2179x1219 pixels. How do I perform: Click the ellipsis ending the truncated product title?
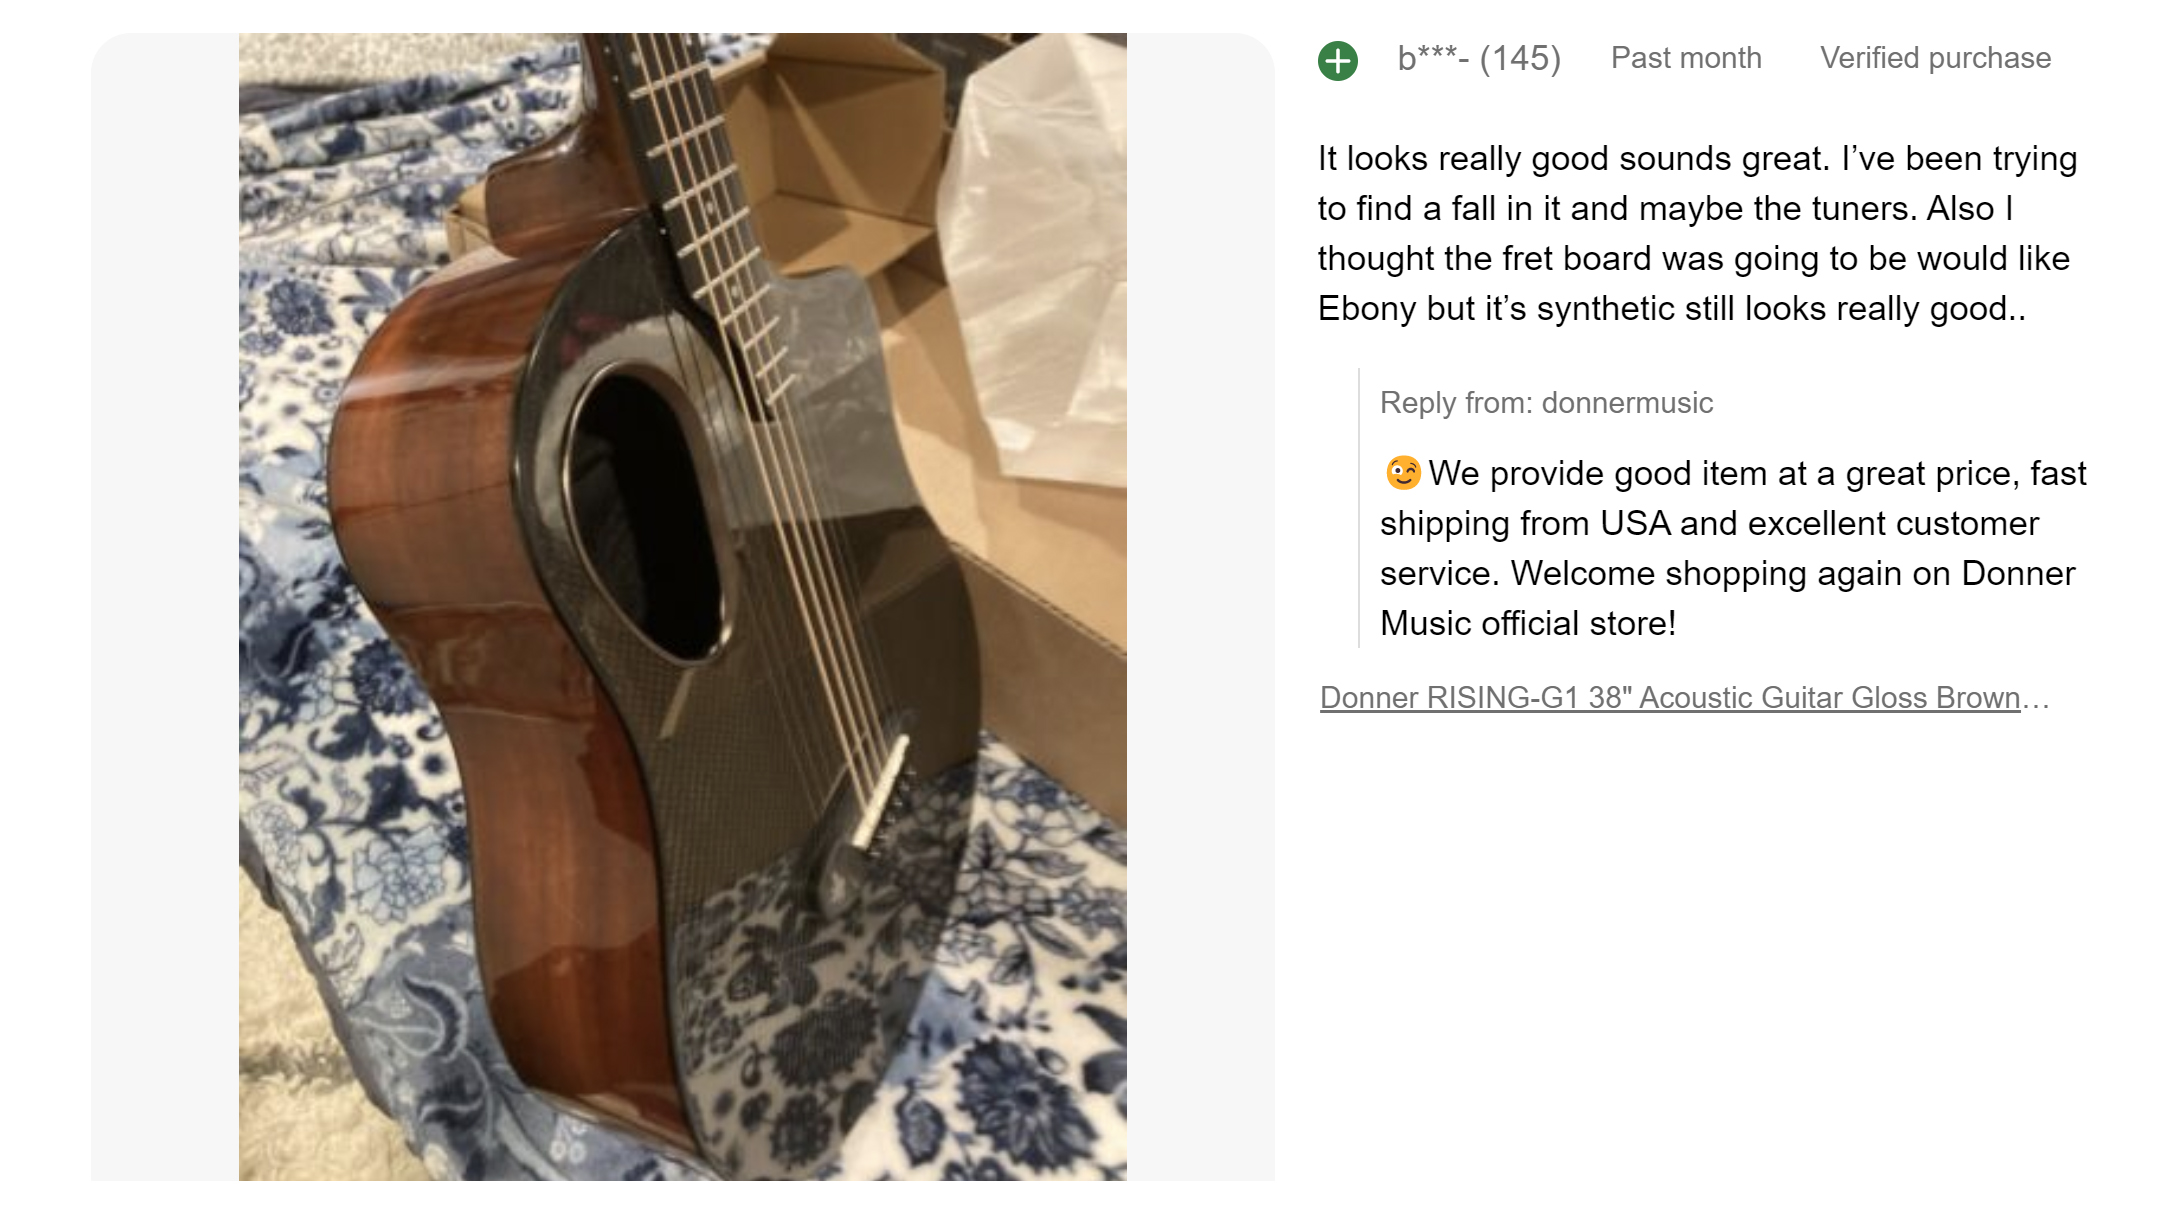pos(2036,697)
